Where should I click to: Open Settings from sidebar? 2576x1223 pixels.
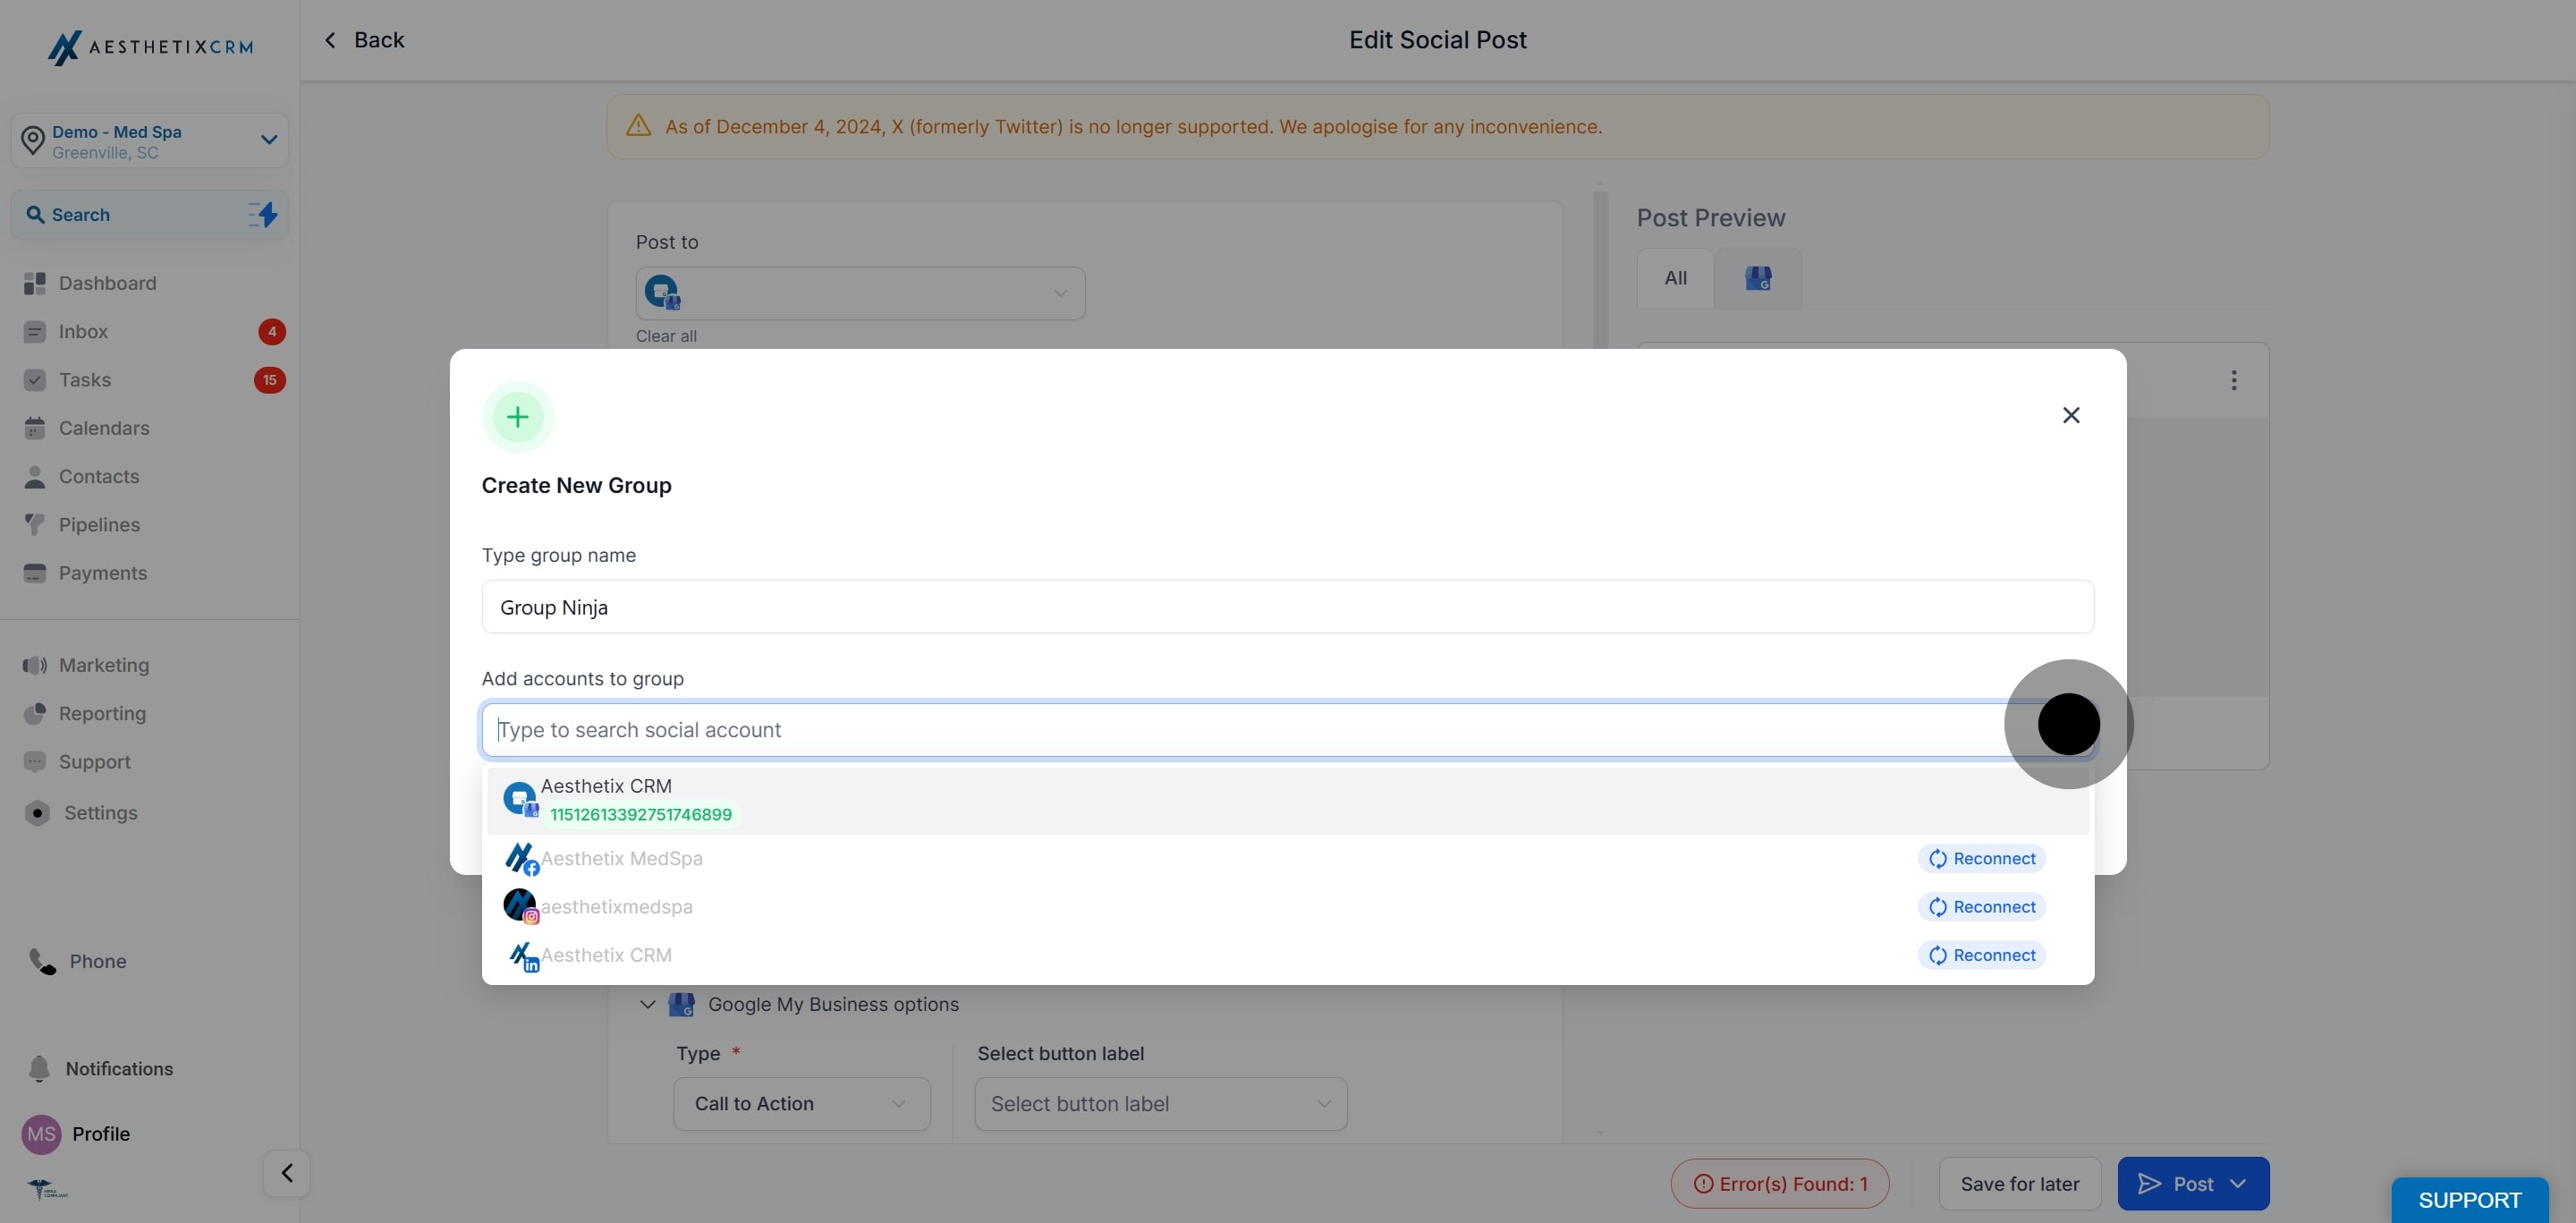[101, 813]
